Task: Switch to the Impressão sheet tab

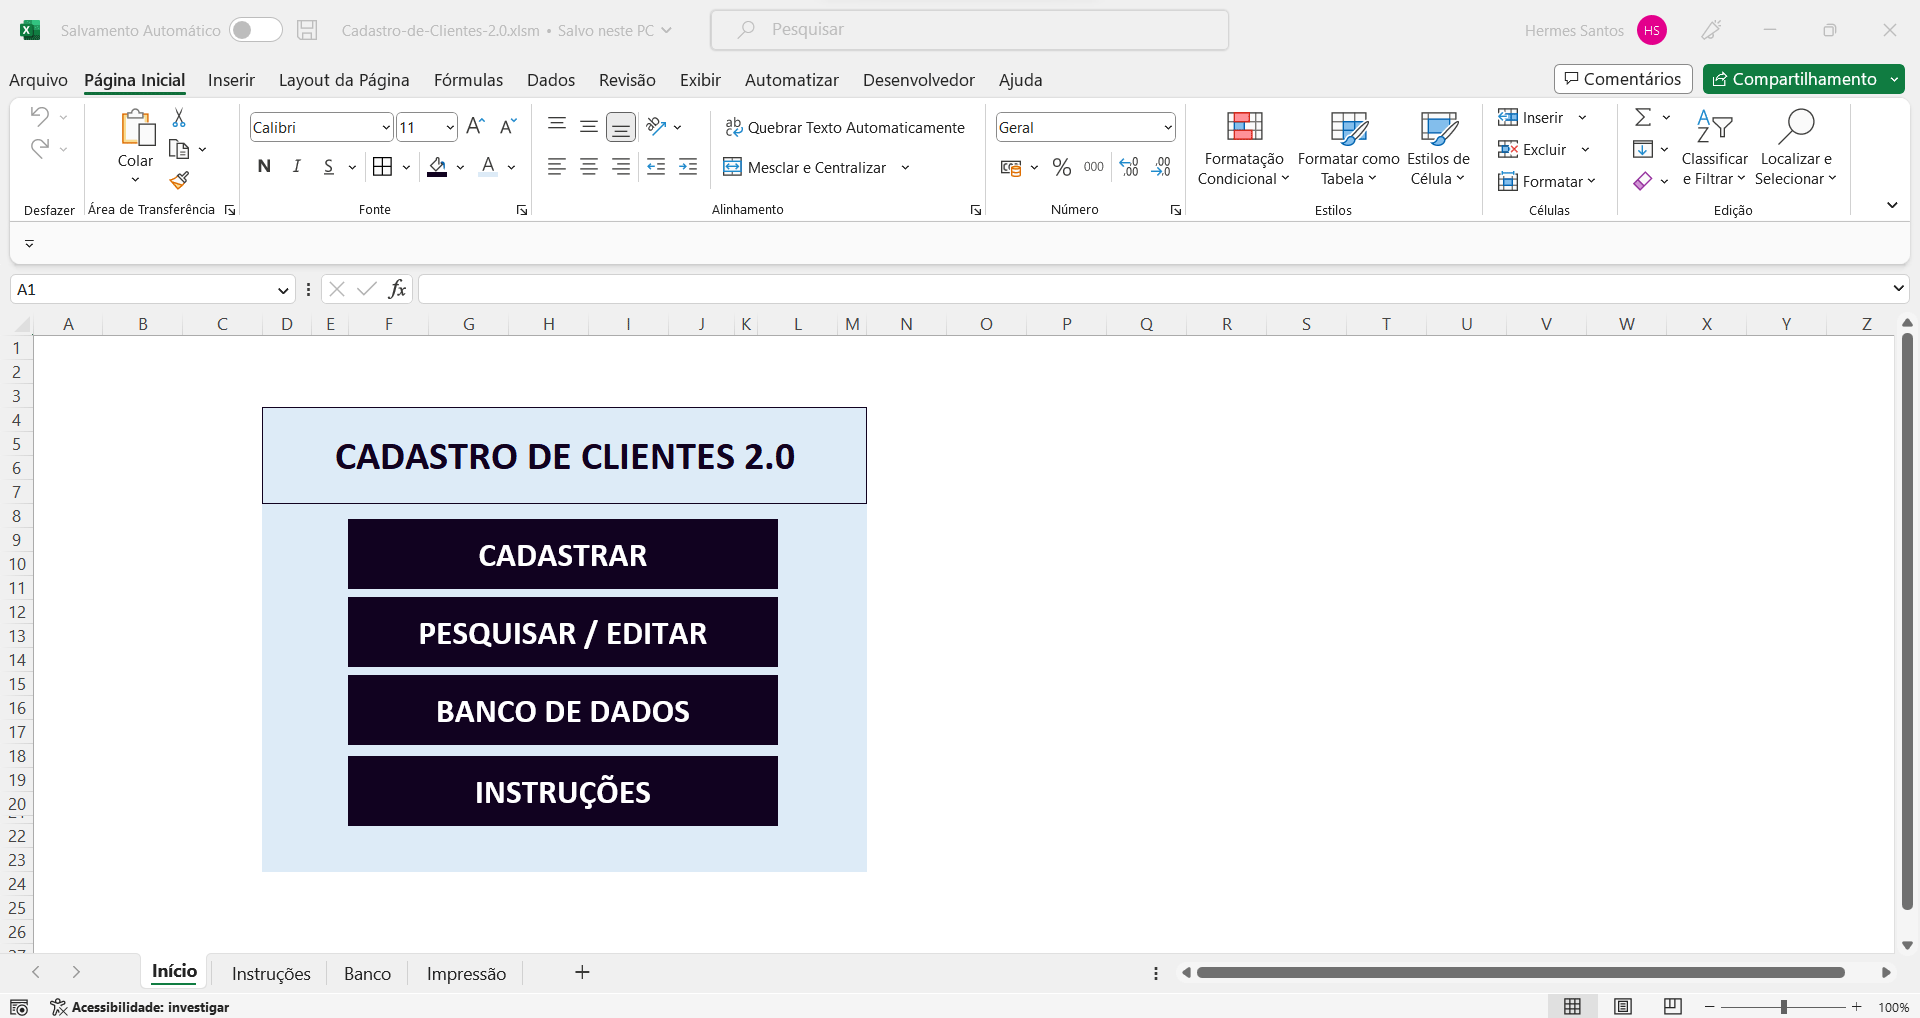Action: tap(466, 973)
